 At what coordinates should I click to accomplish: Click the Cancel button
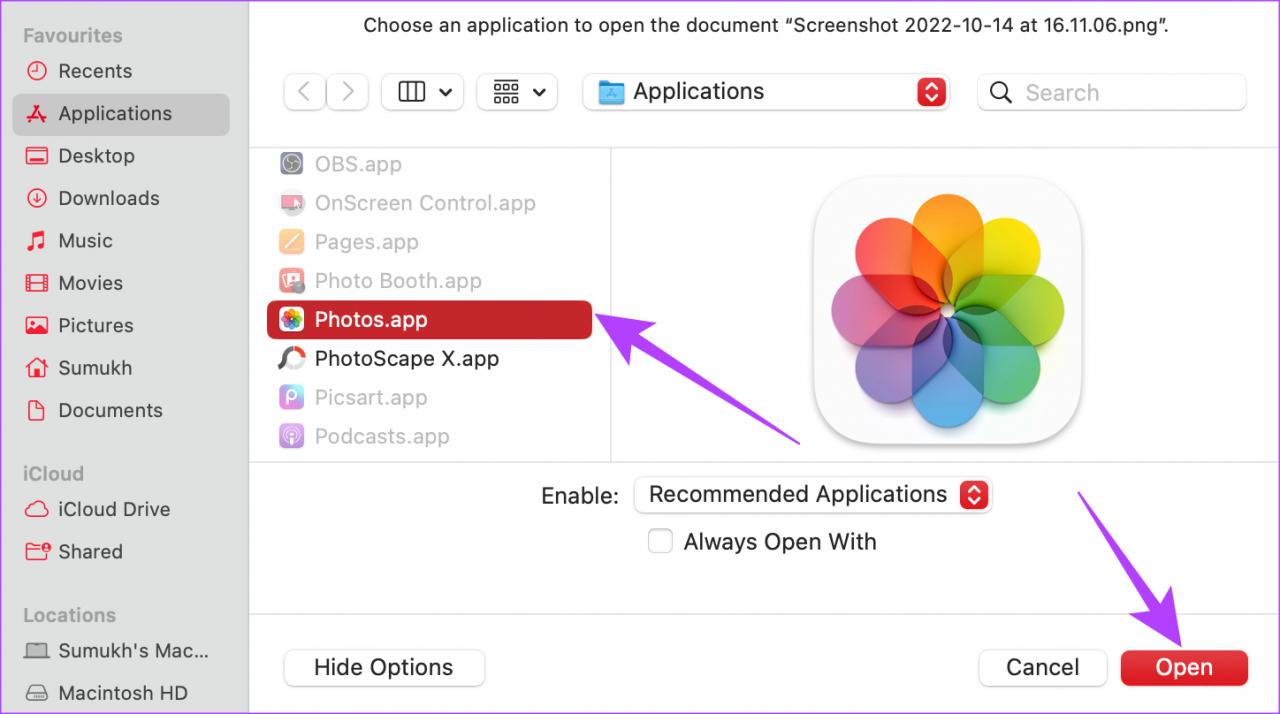click(1042, 667)
